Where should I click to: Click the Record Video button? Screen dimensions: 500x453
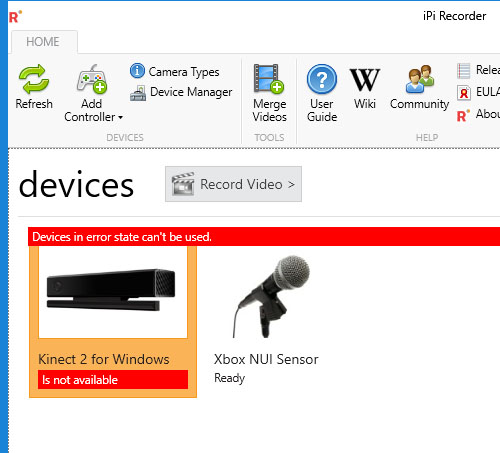233,184
